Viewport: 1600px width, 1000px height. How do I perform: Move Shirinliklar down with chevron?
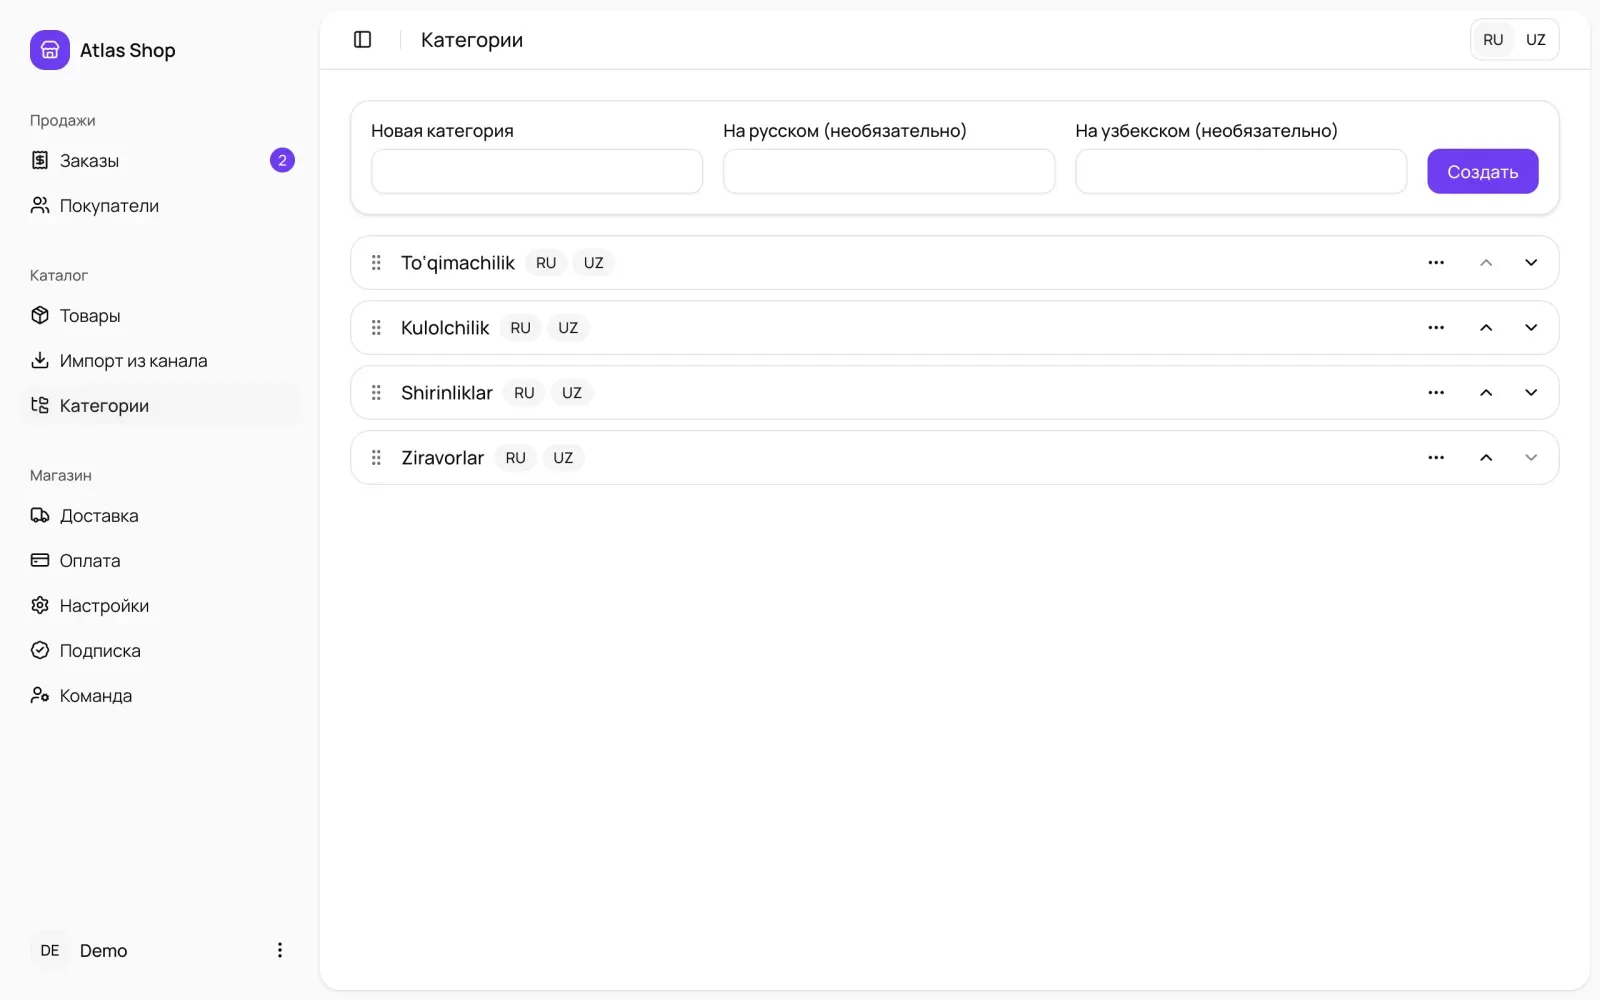(1531, 393)
